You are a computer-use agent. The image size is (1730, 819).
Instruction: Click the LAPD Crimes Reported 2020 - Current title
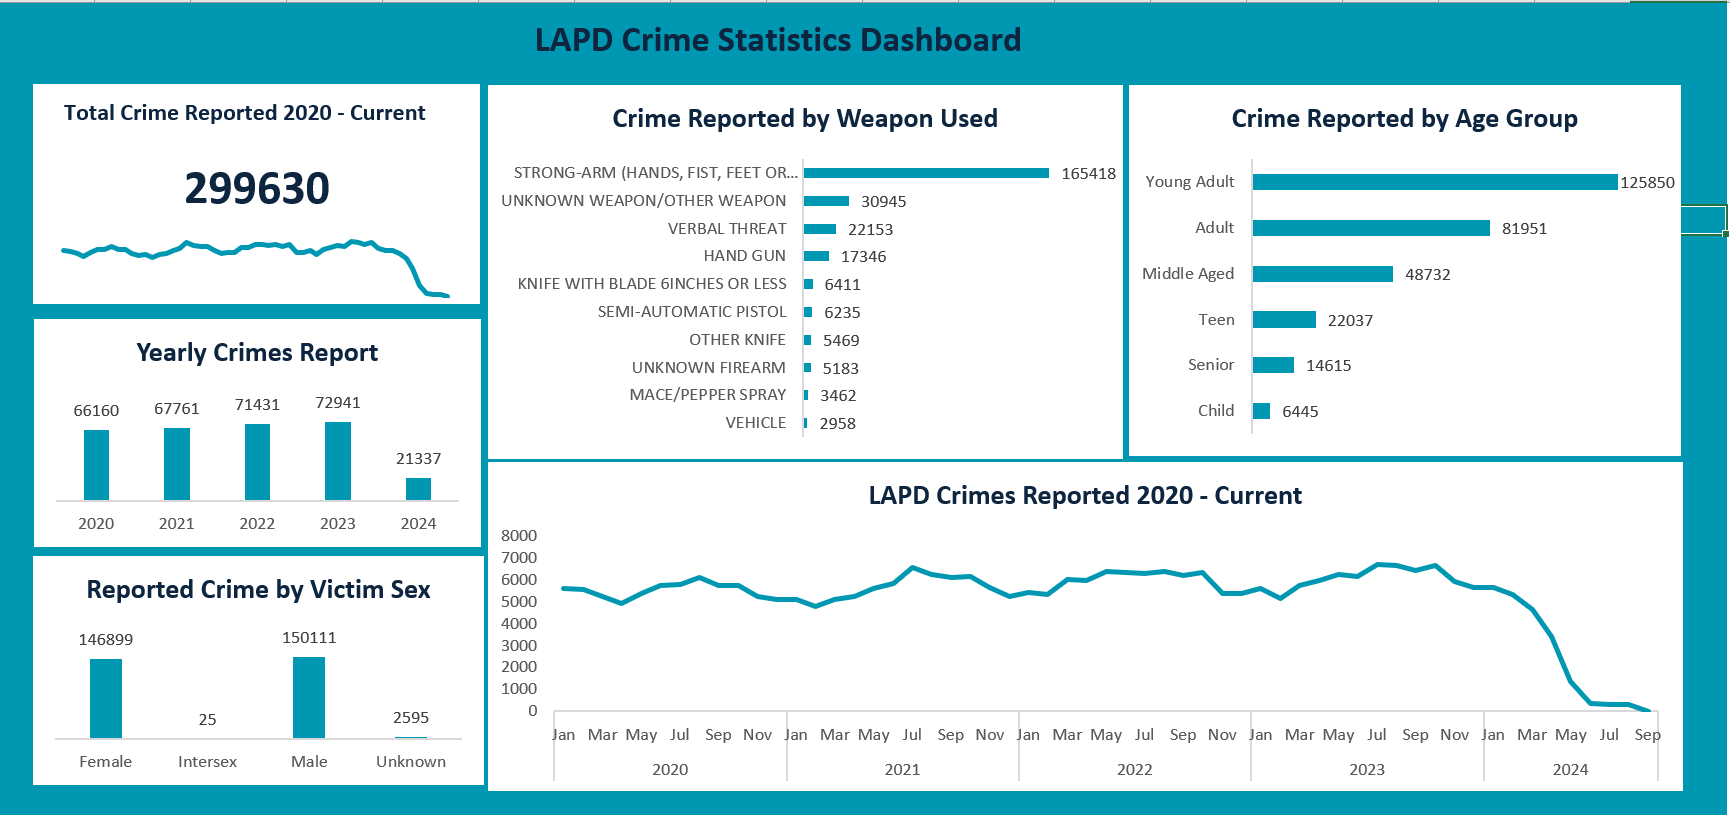tap(1085, 496)
